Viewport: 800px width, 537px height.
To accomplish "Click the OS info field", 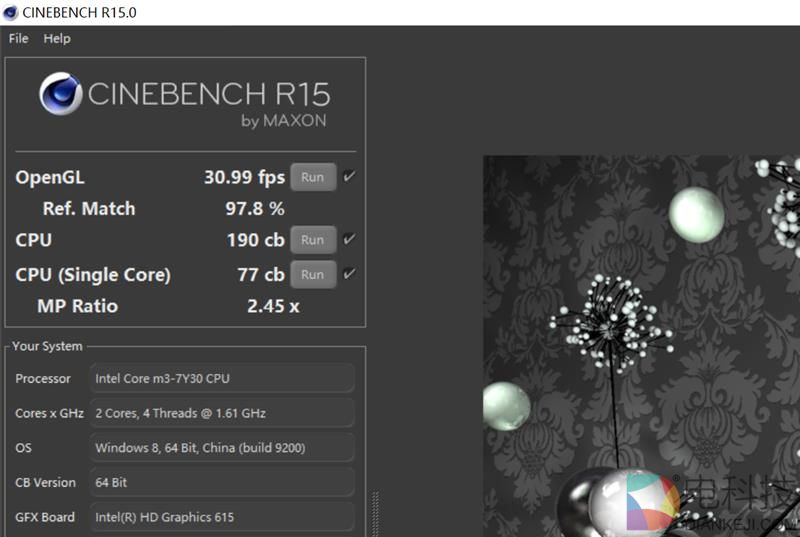I will (x=222, y=448).
